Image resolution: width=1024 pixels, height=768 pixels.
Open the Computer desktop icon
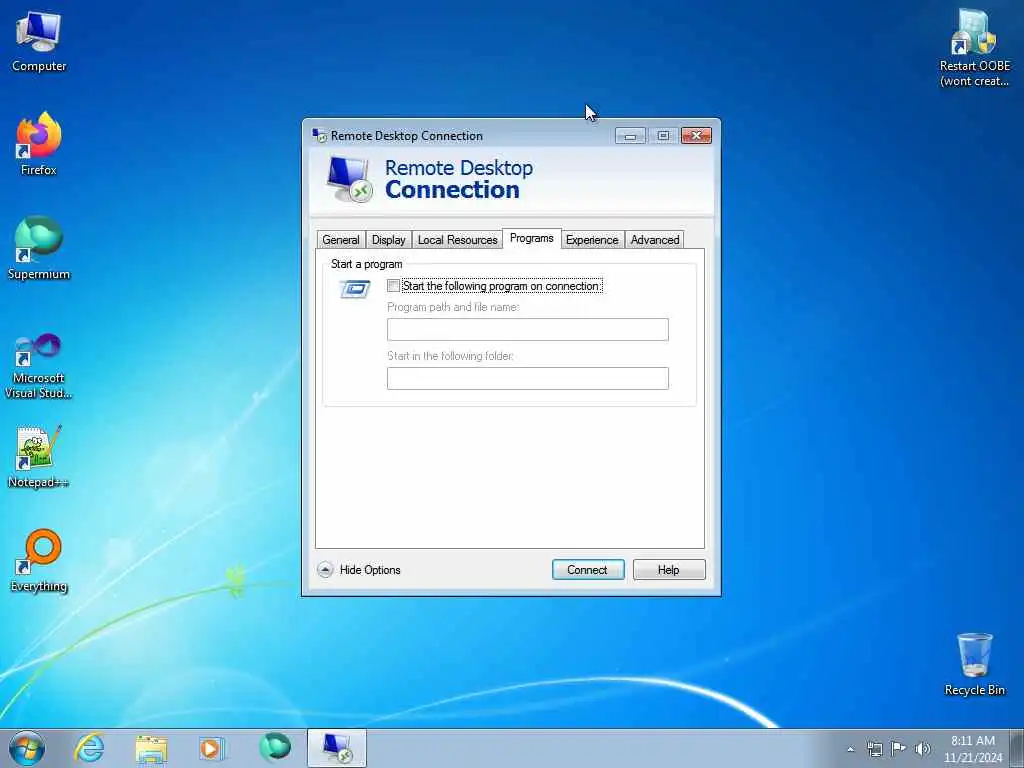point(39,42)
